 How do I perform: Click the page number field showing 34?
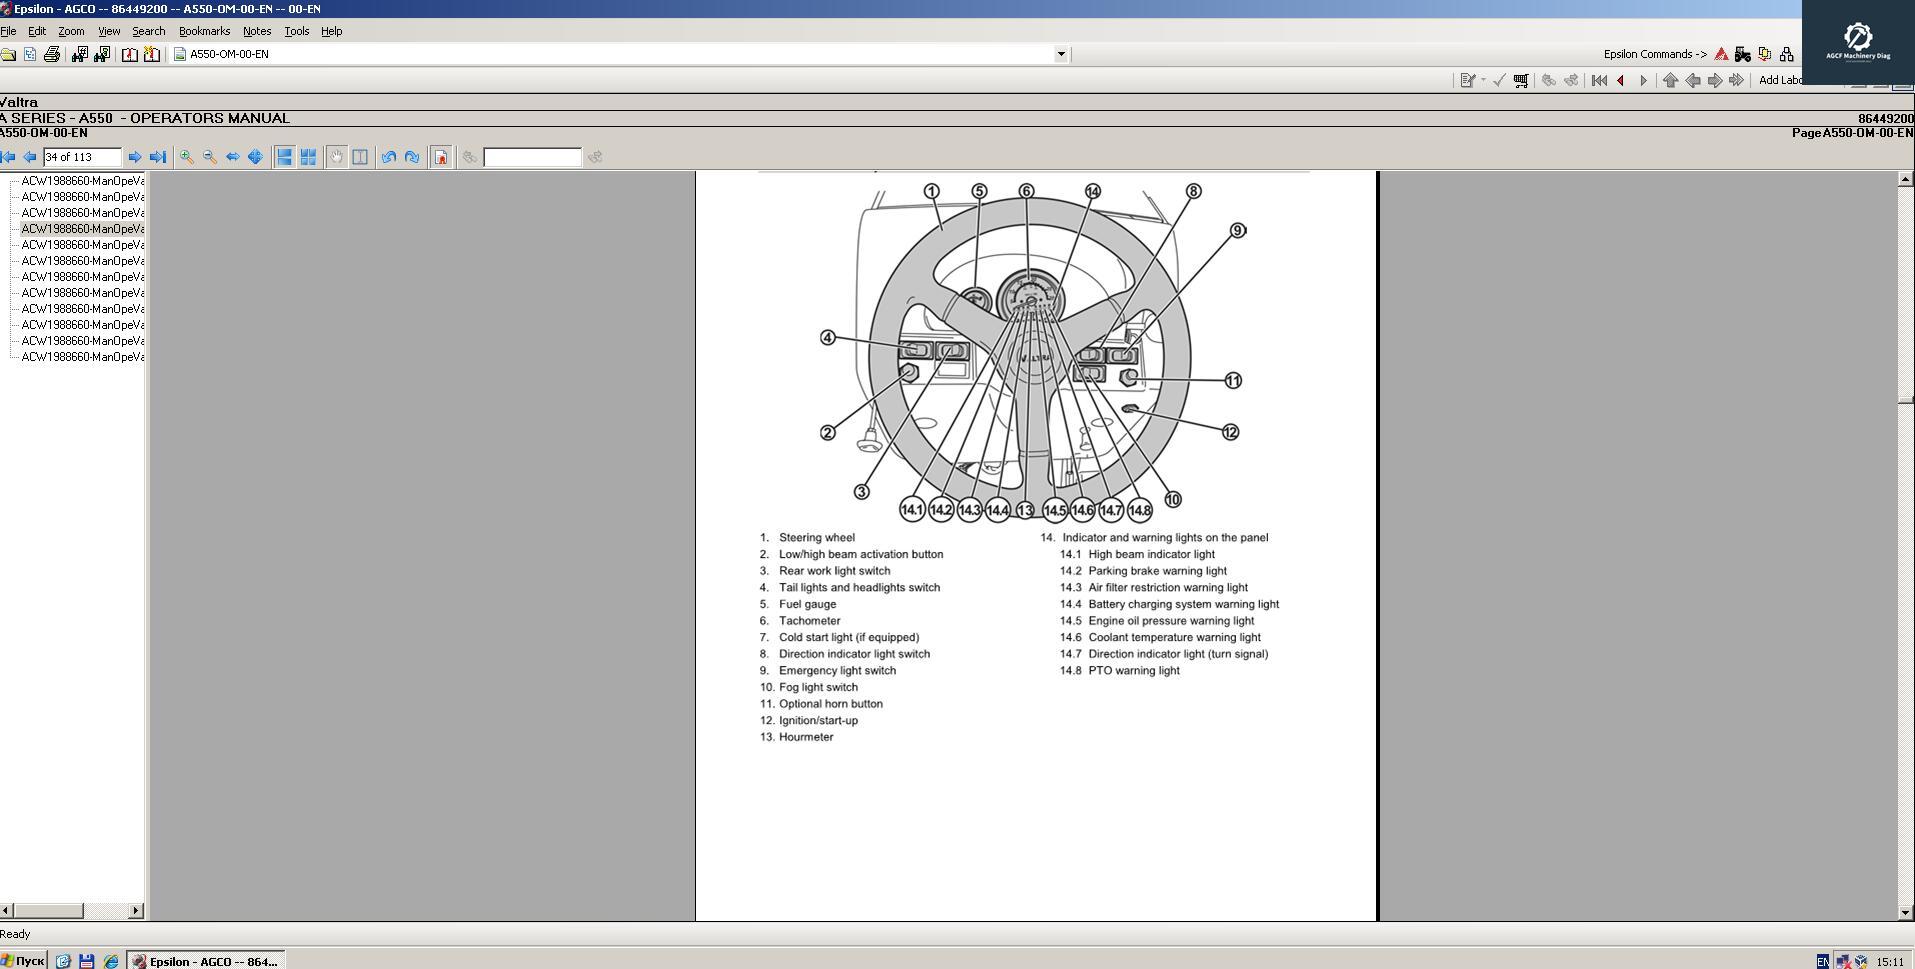[x=81, y=157]
